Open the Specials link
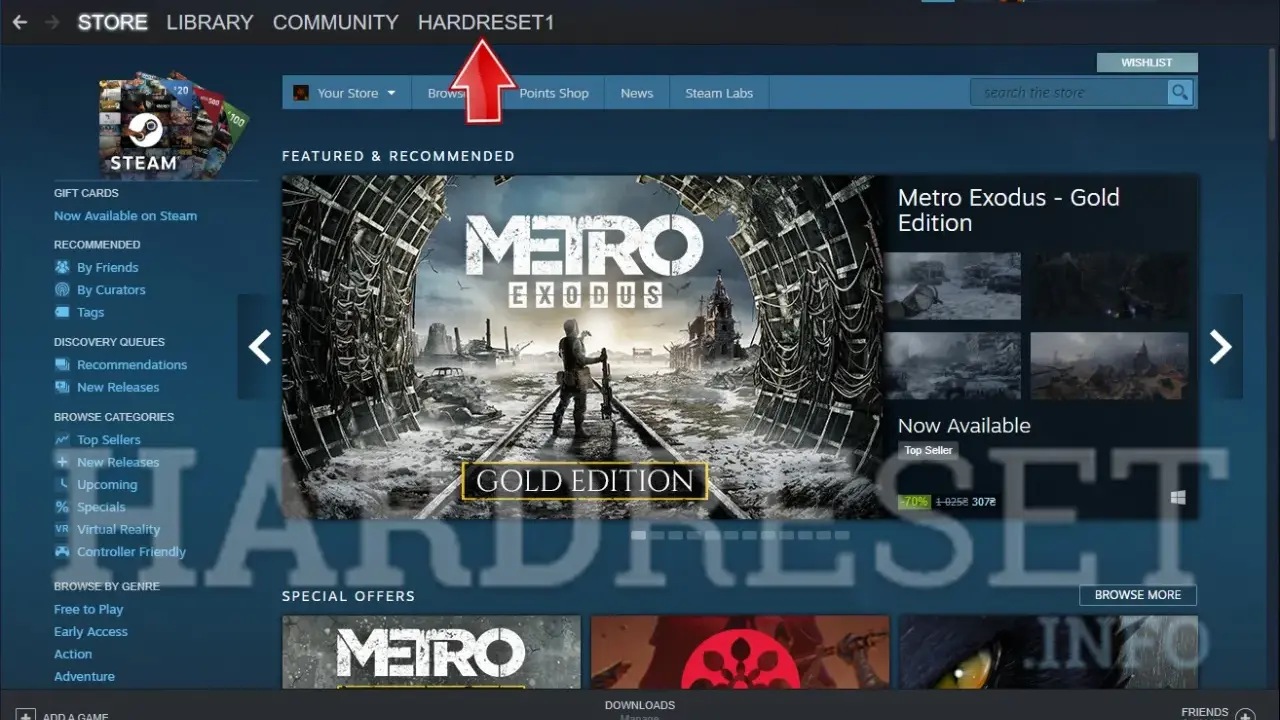 (101, 507)
